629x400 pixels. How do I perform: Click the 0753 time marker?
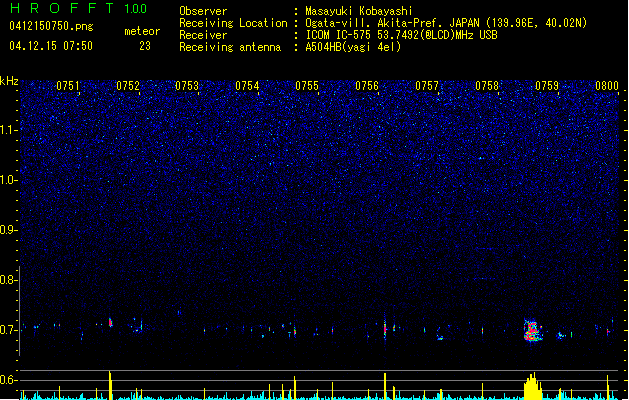(187, 86)
